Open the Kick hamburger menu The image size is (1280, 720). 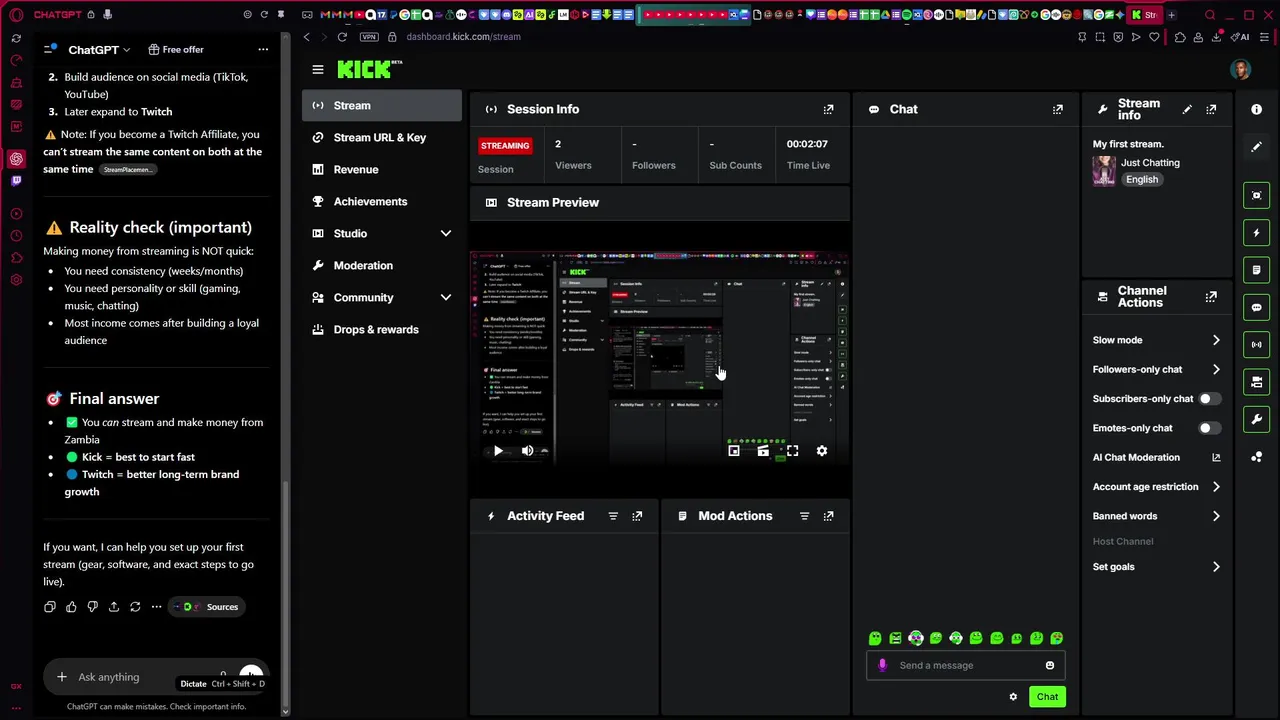[x=318, y=69]
